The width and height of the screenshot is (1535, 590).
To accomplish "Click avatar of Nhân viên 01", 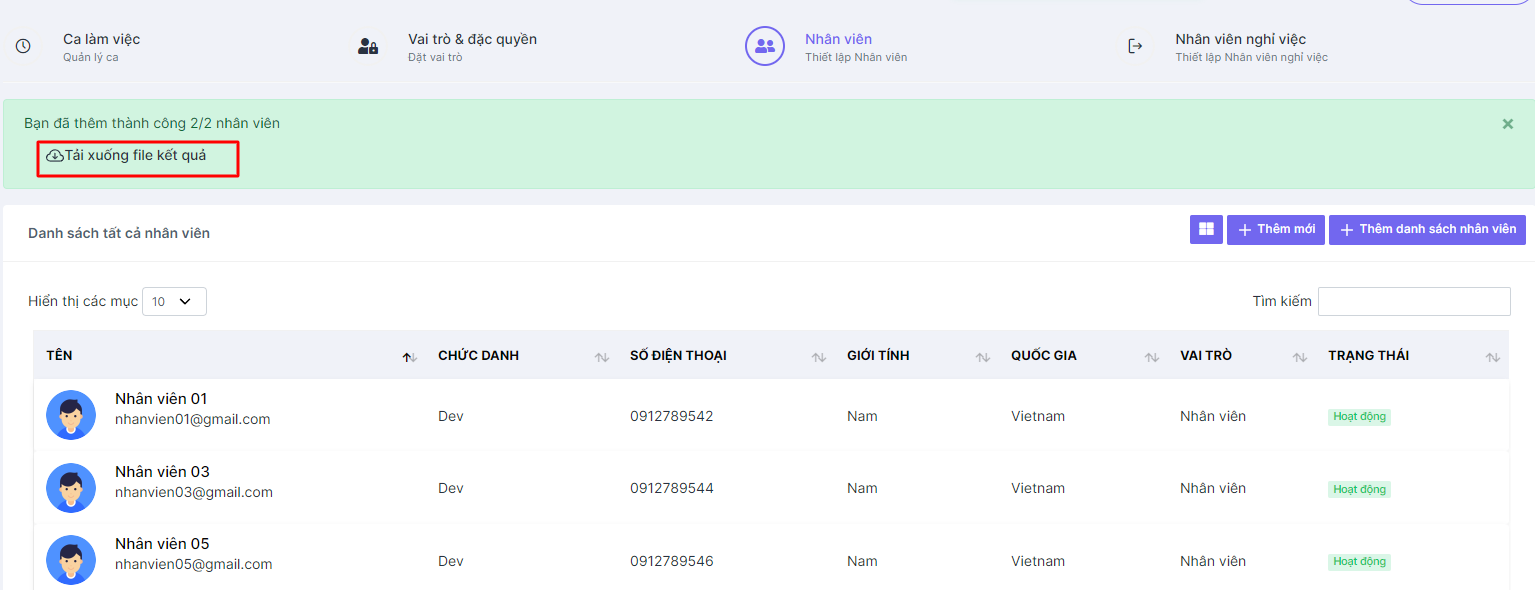I will pyautogui.click(x=71, y=415).
